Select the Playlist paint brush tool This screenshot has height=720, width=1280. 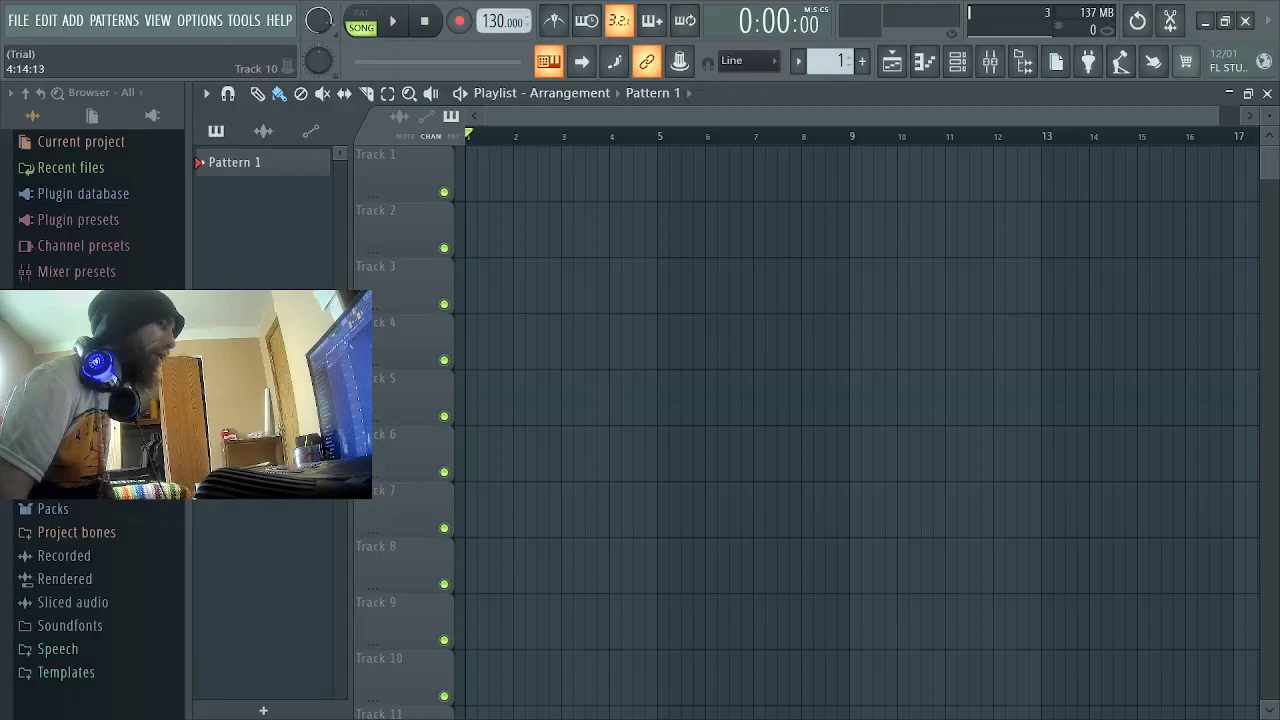coord(279,93)
